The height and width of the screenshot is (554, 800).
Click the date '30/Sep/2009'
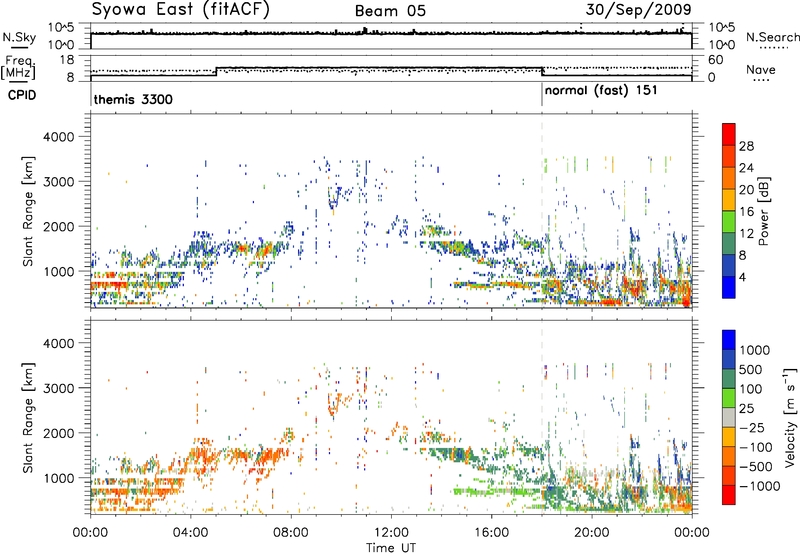[x=638, y=10]
